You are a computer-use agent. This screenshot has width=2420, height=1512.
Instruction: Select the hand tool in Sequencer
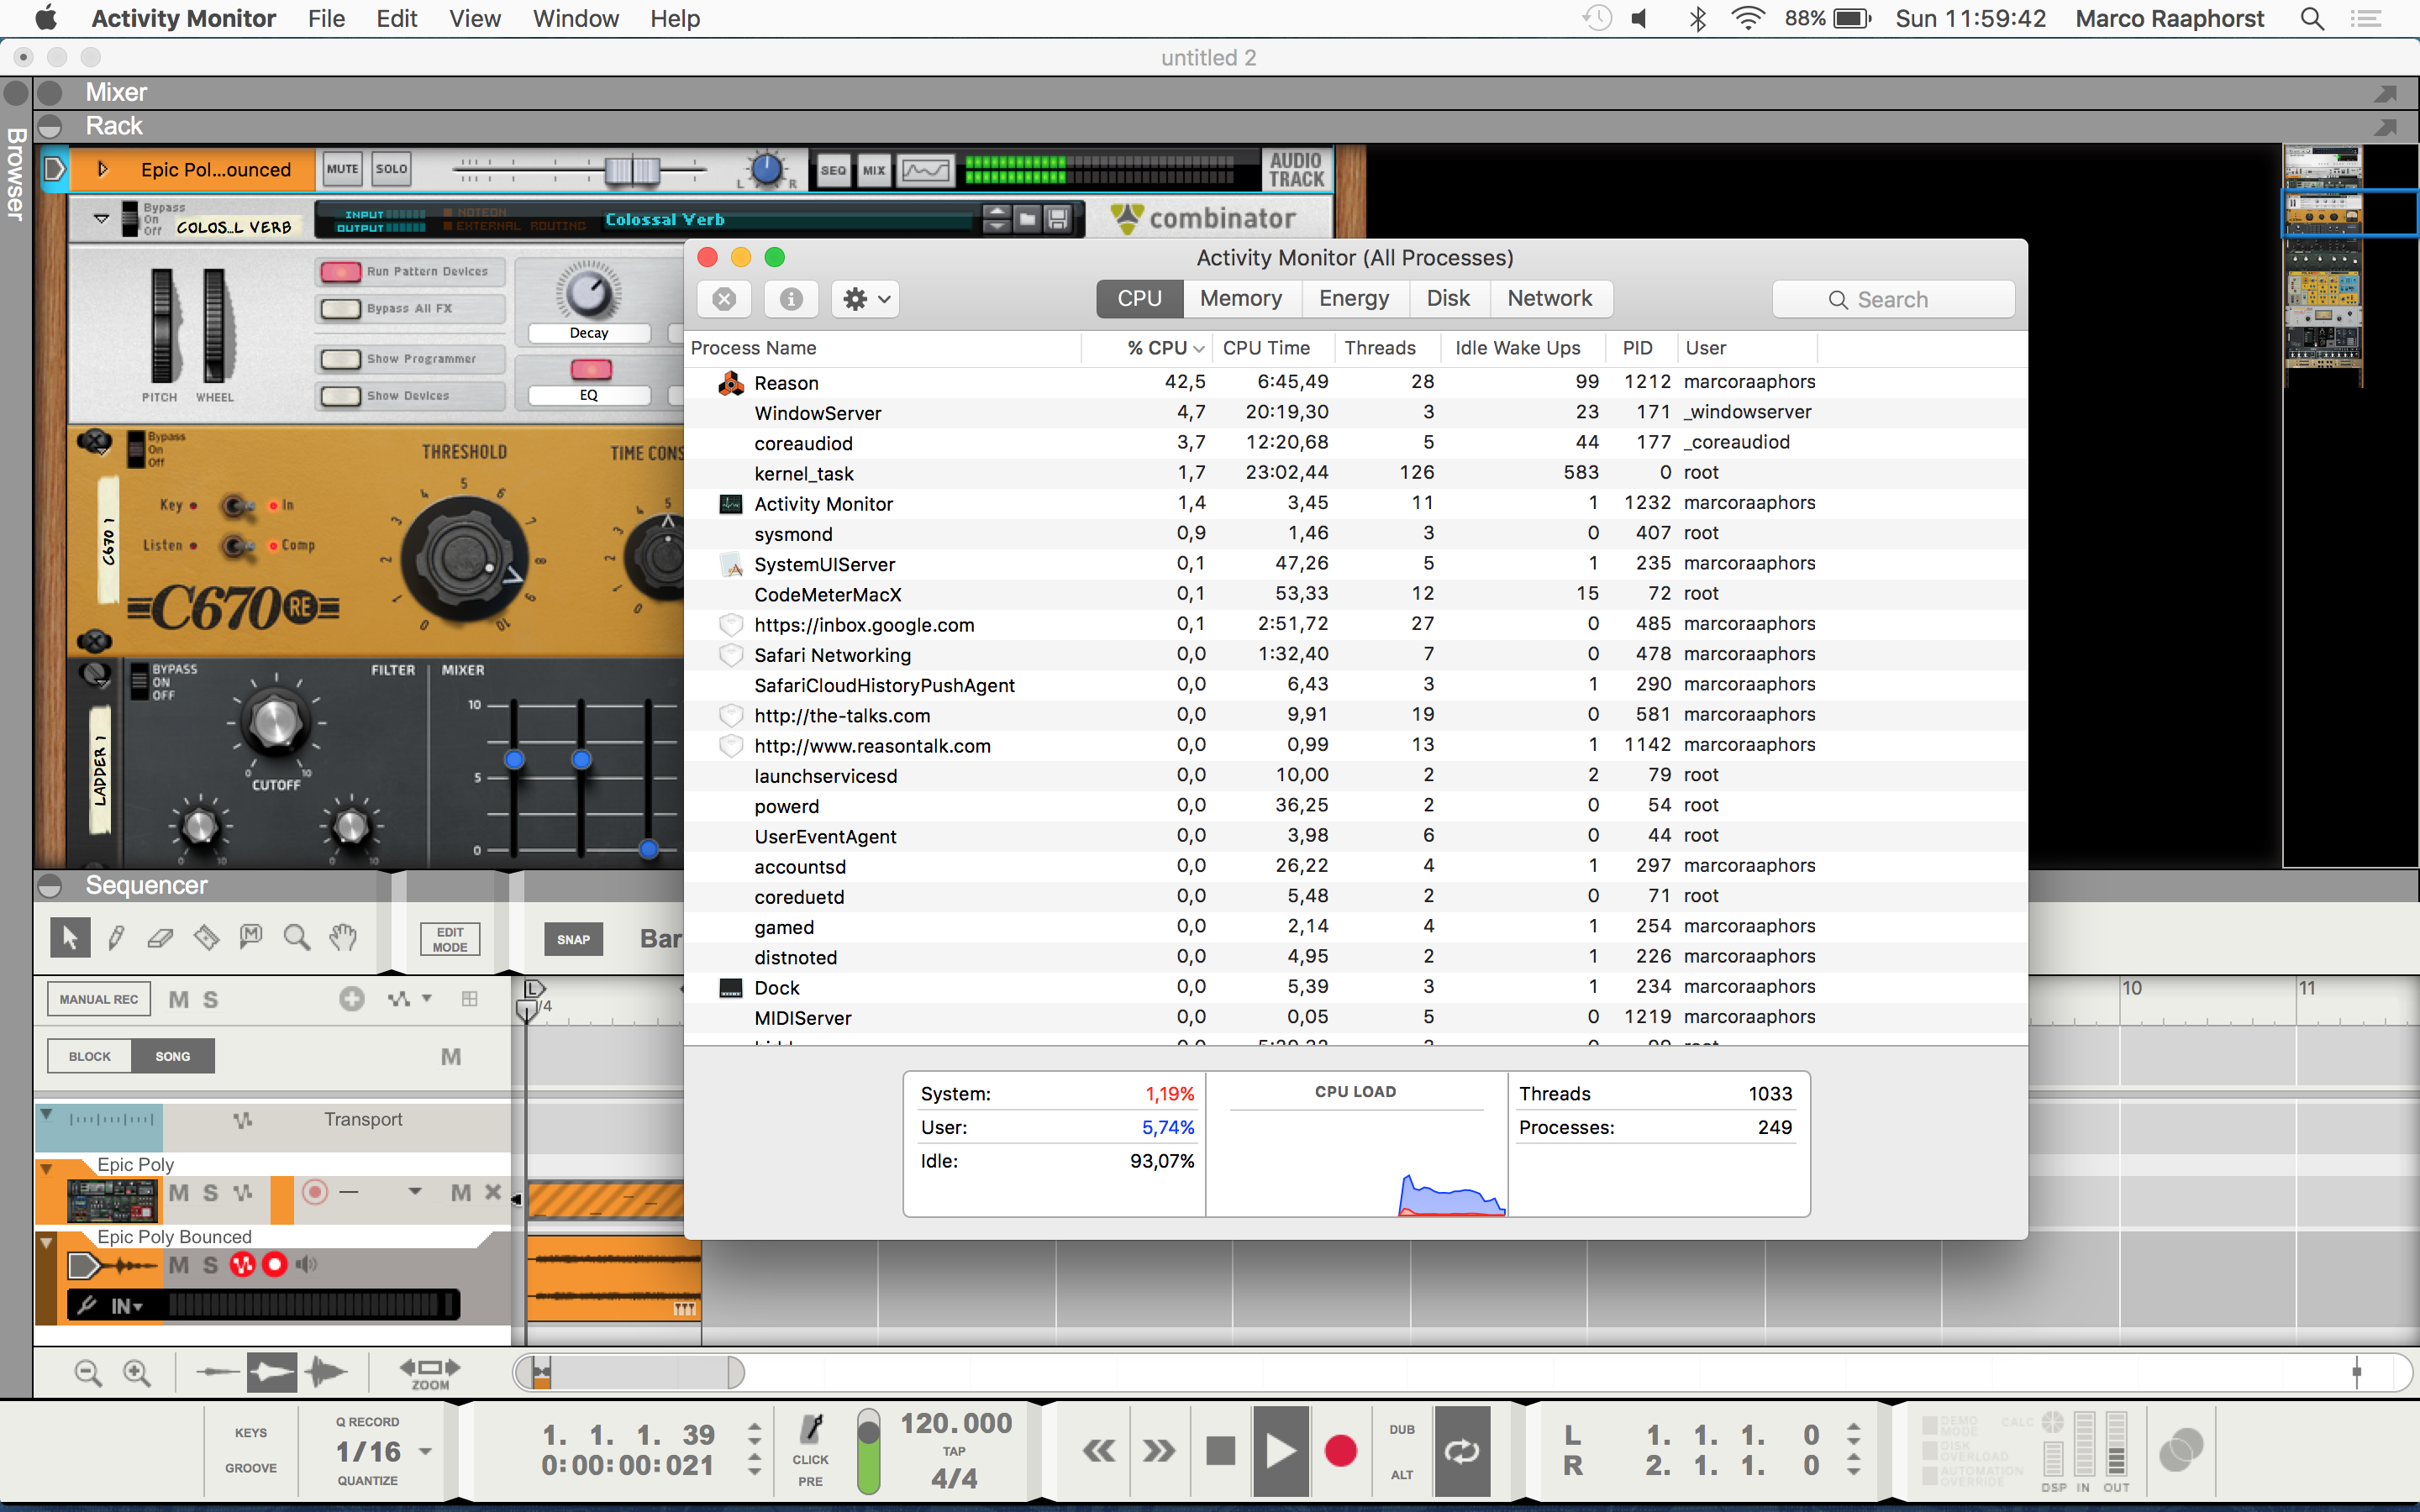pyautogui.click(x=343, y=937)
